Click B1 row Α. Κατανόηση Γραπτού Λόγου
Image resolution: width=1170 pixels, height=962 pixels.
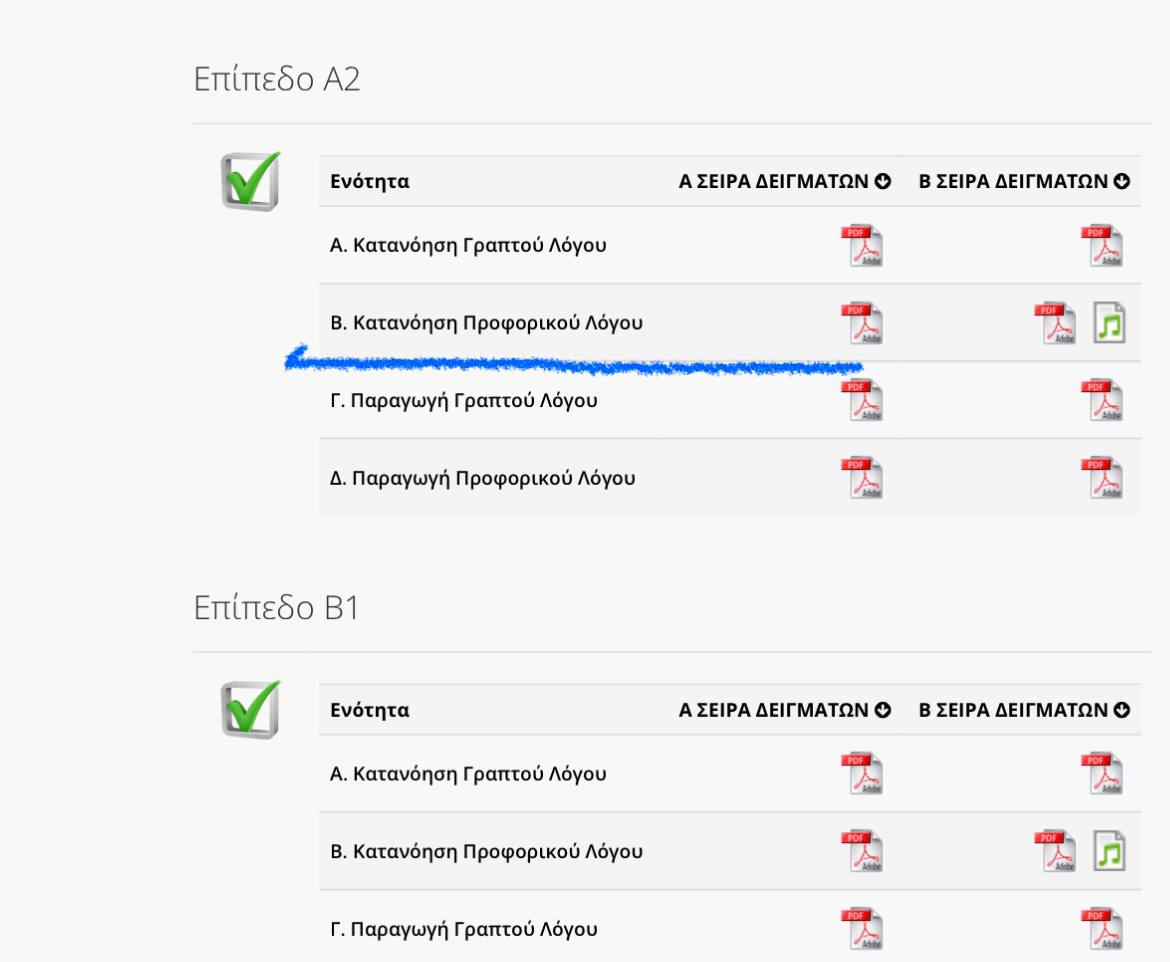pyautogui.click(x=468, y=774)
